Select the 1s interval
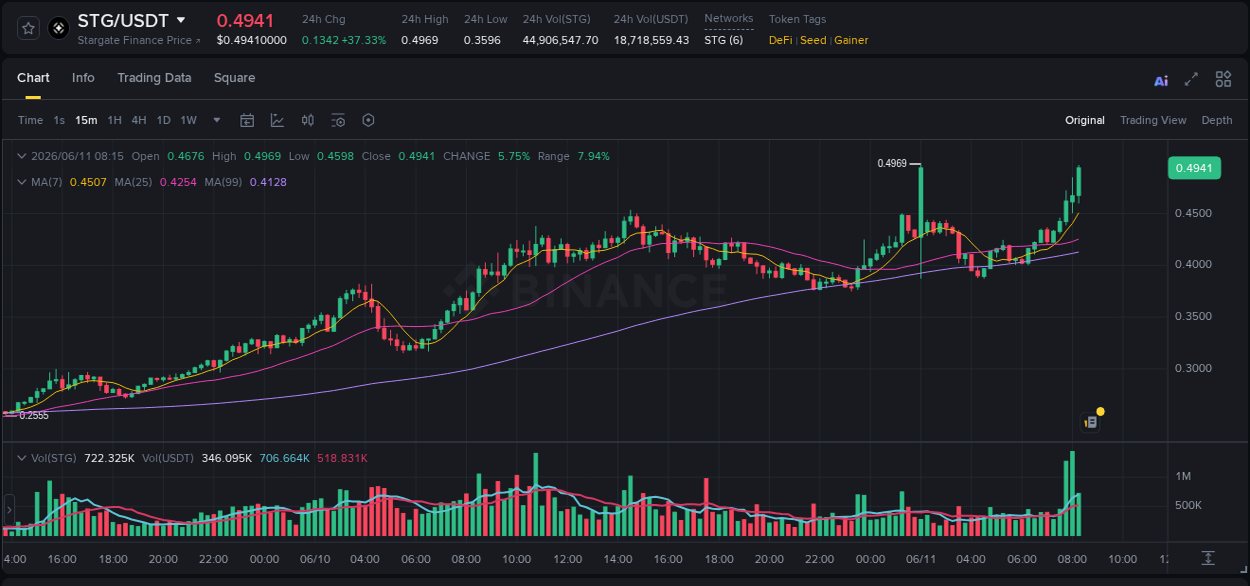Viewport: 1250px width, 586px height. [x=59, y=120]
